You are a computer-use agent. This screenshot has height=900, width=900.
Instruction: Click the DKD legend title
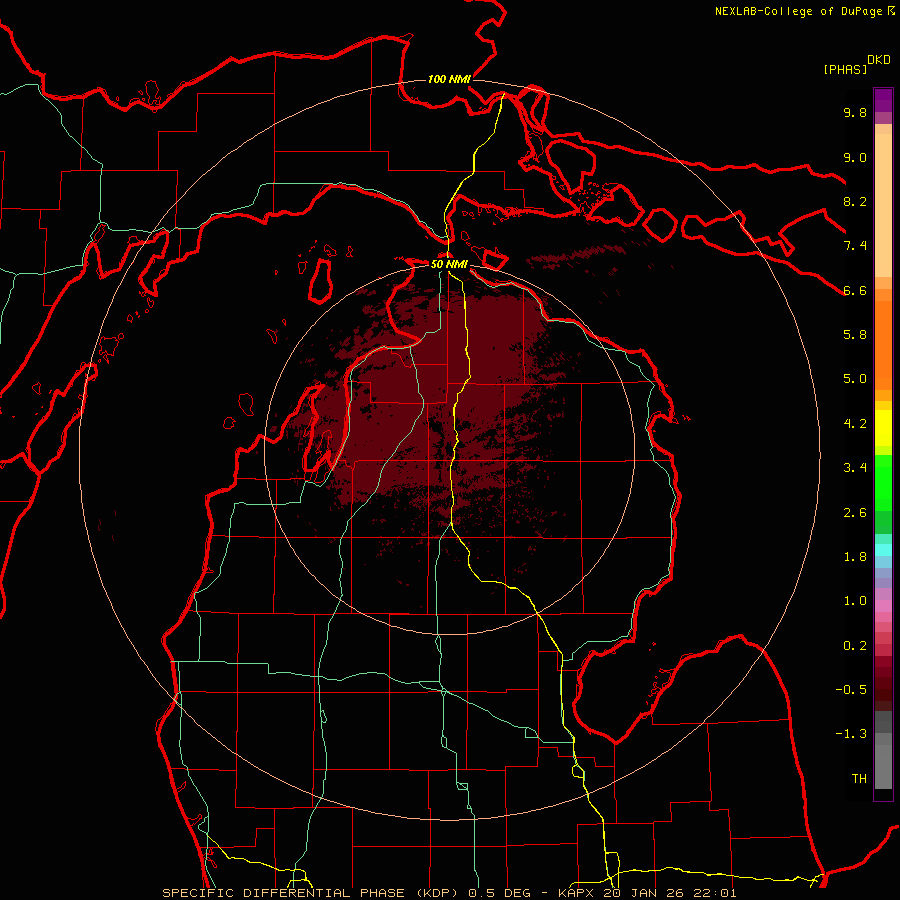[878, 60]
